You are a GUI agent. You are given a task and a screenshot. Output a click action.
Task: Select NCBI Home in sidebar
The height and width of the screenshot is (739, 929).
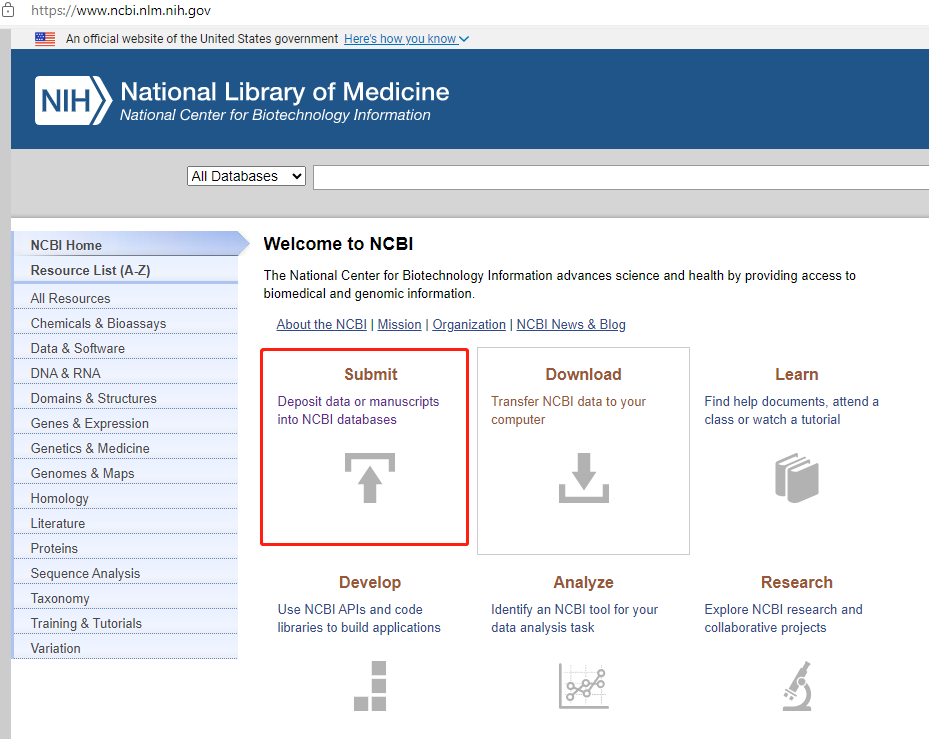[126, 245]
